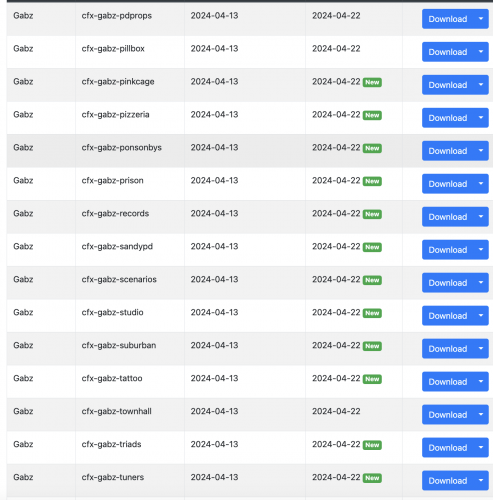Click the New badge in cfx-gabz-sandypd row
This screenshot has height=500, width=493.
click(x=372, y=247)
